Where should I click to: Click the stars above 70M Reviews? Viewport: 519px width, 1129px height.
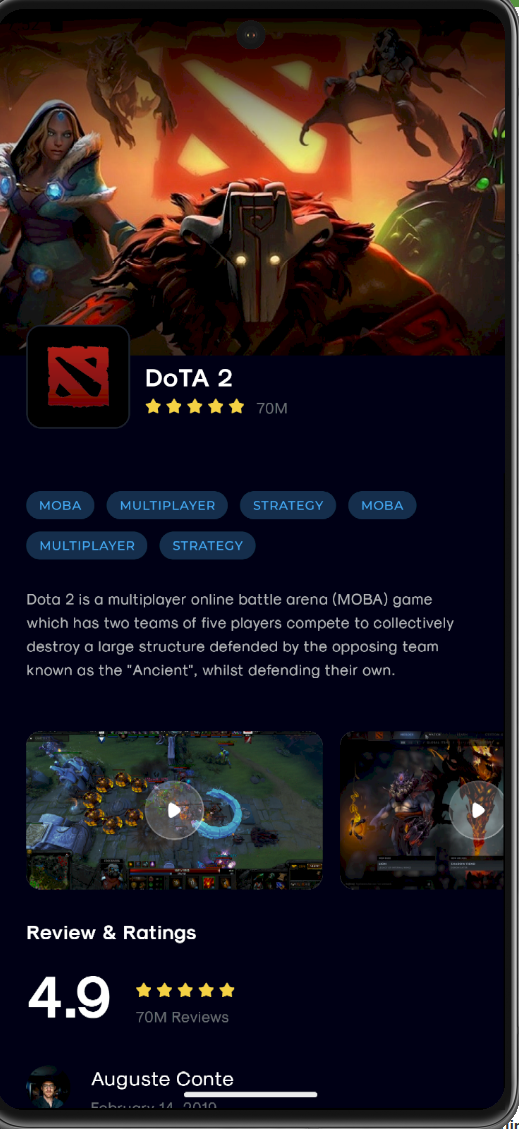pos(185,990)
